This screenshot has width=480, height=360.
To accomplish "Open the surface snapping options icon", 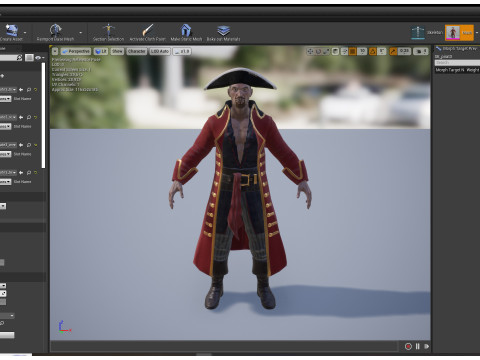I will (345, 51).
